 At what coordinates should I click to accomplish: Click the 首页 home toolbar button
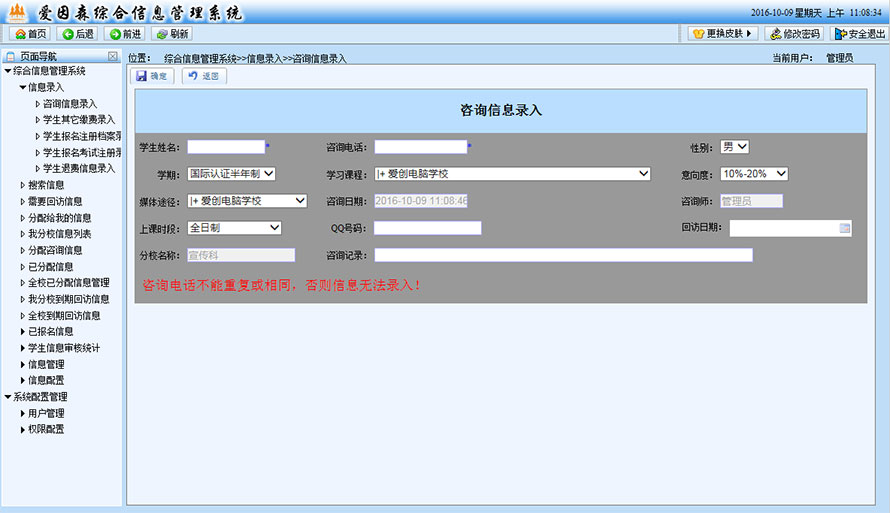coord(29,34)
